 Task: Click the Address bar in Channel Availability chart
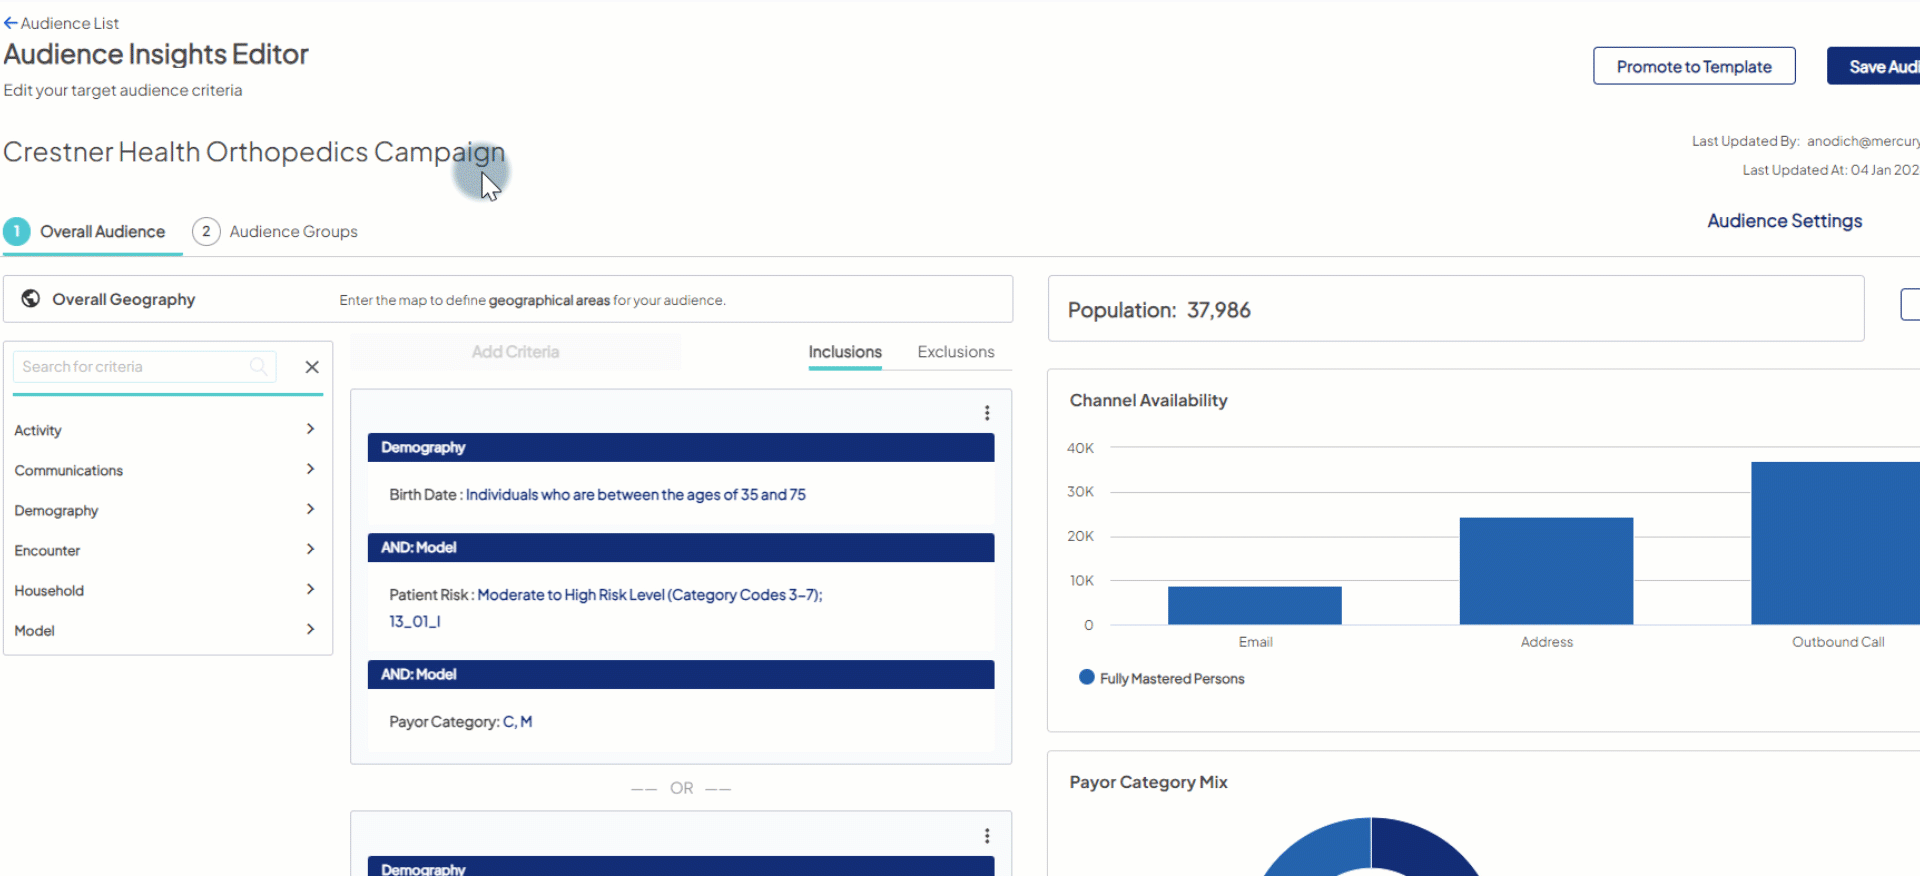coord(1546,570)
